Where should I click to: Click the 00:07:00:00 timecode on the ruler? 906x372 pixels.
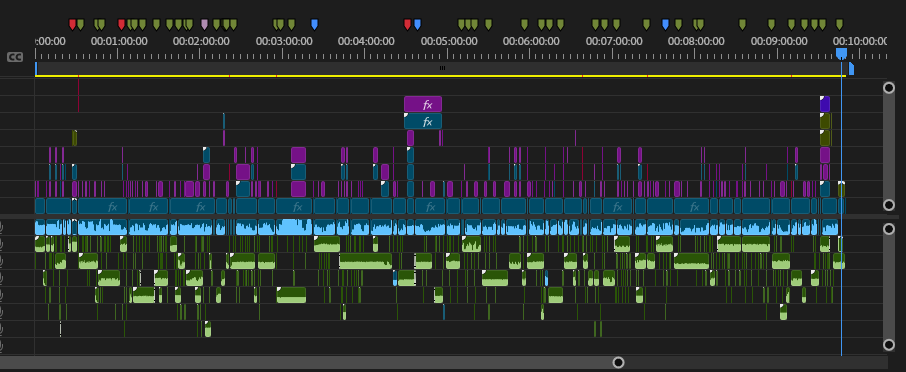614,42
